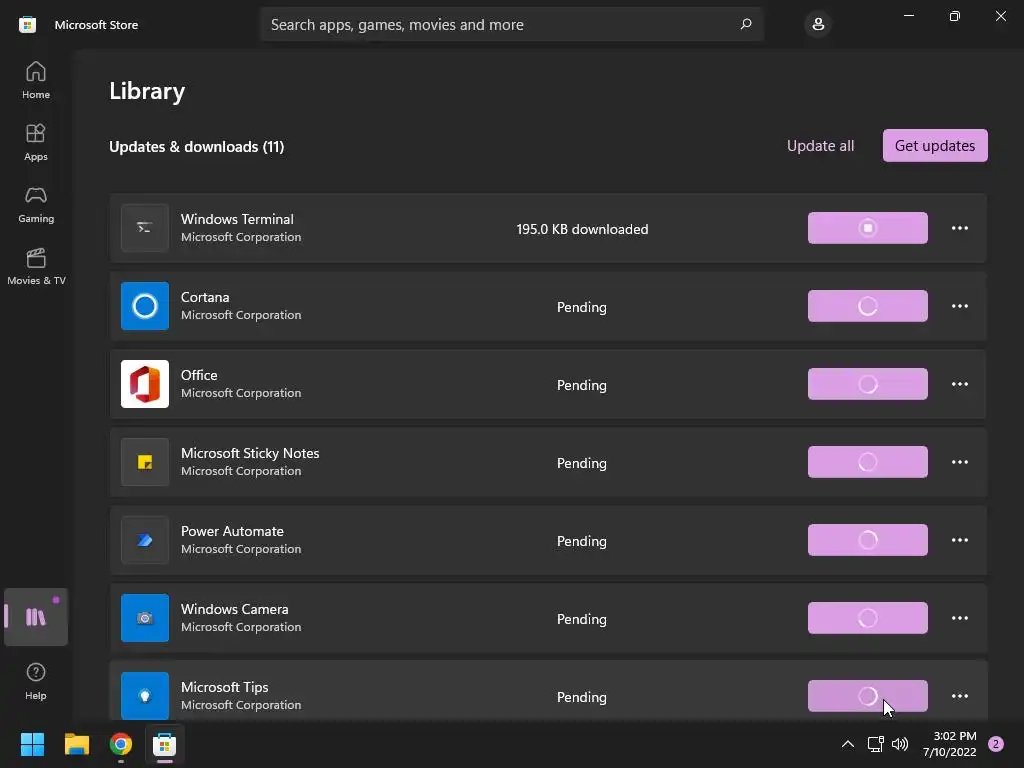1024x768 pixels.
Task: Show hidden system tray icons
Action: 848,744
